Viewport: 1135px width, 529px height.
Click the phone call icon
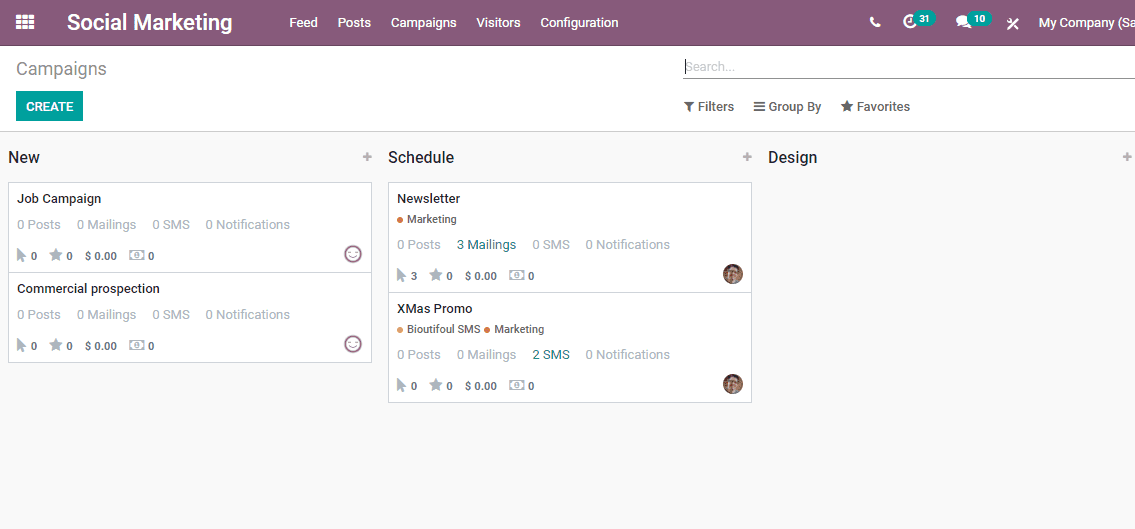coord(875,22)
